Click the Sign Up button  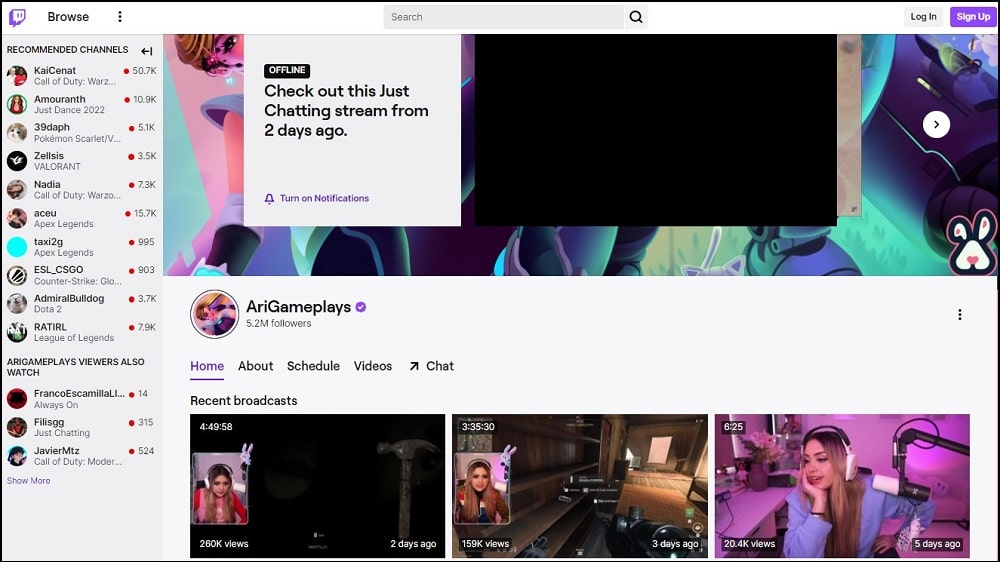coord(972,17)
